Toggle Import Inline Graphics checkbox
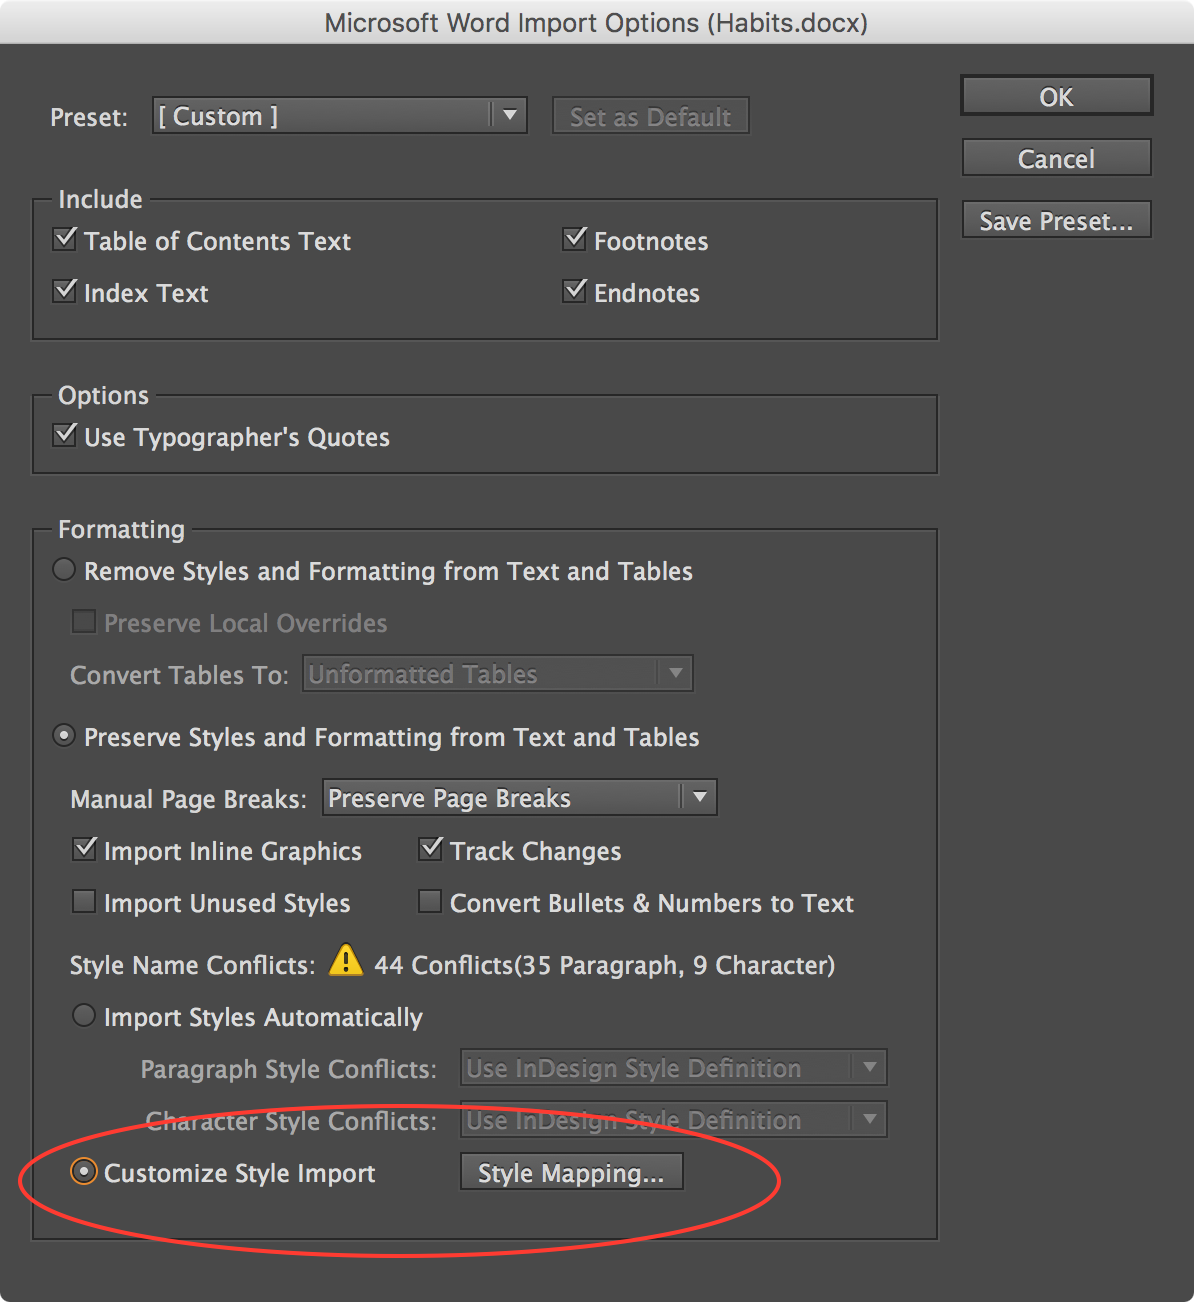 tap(85, 849)
